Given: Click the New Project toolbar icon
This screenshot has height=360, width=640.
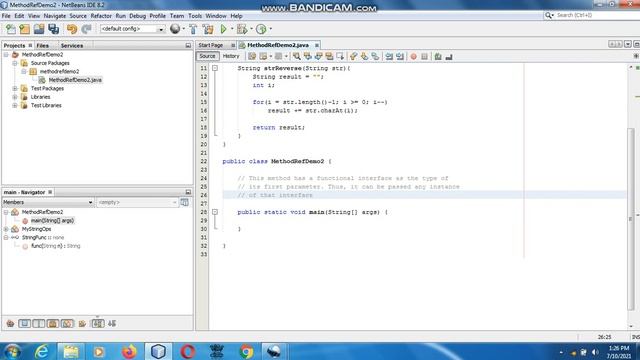Looking at the screenshot, I should coord(24,29).
